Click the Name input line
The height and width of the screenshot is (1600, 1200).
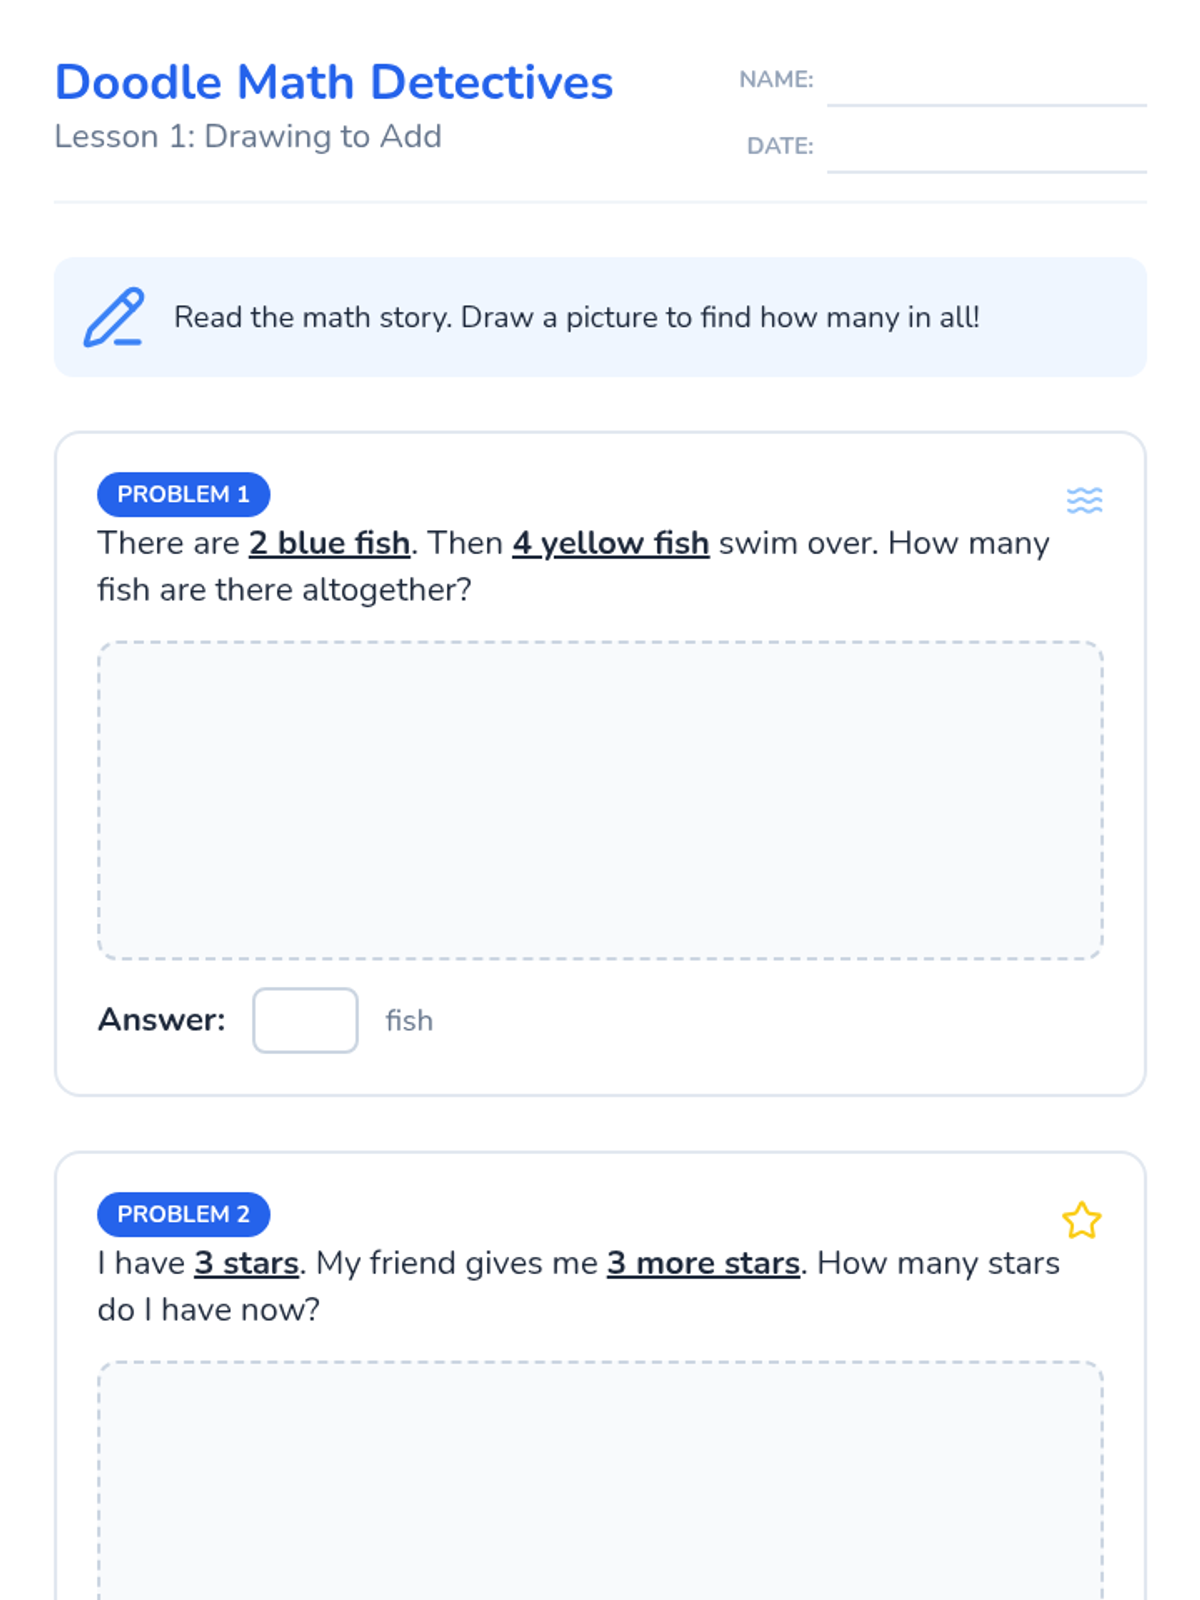(x=986, y=84)
